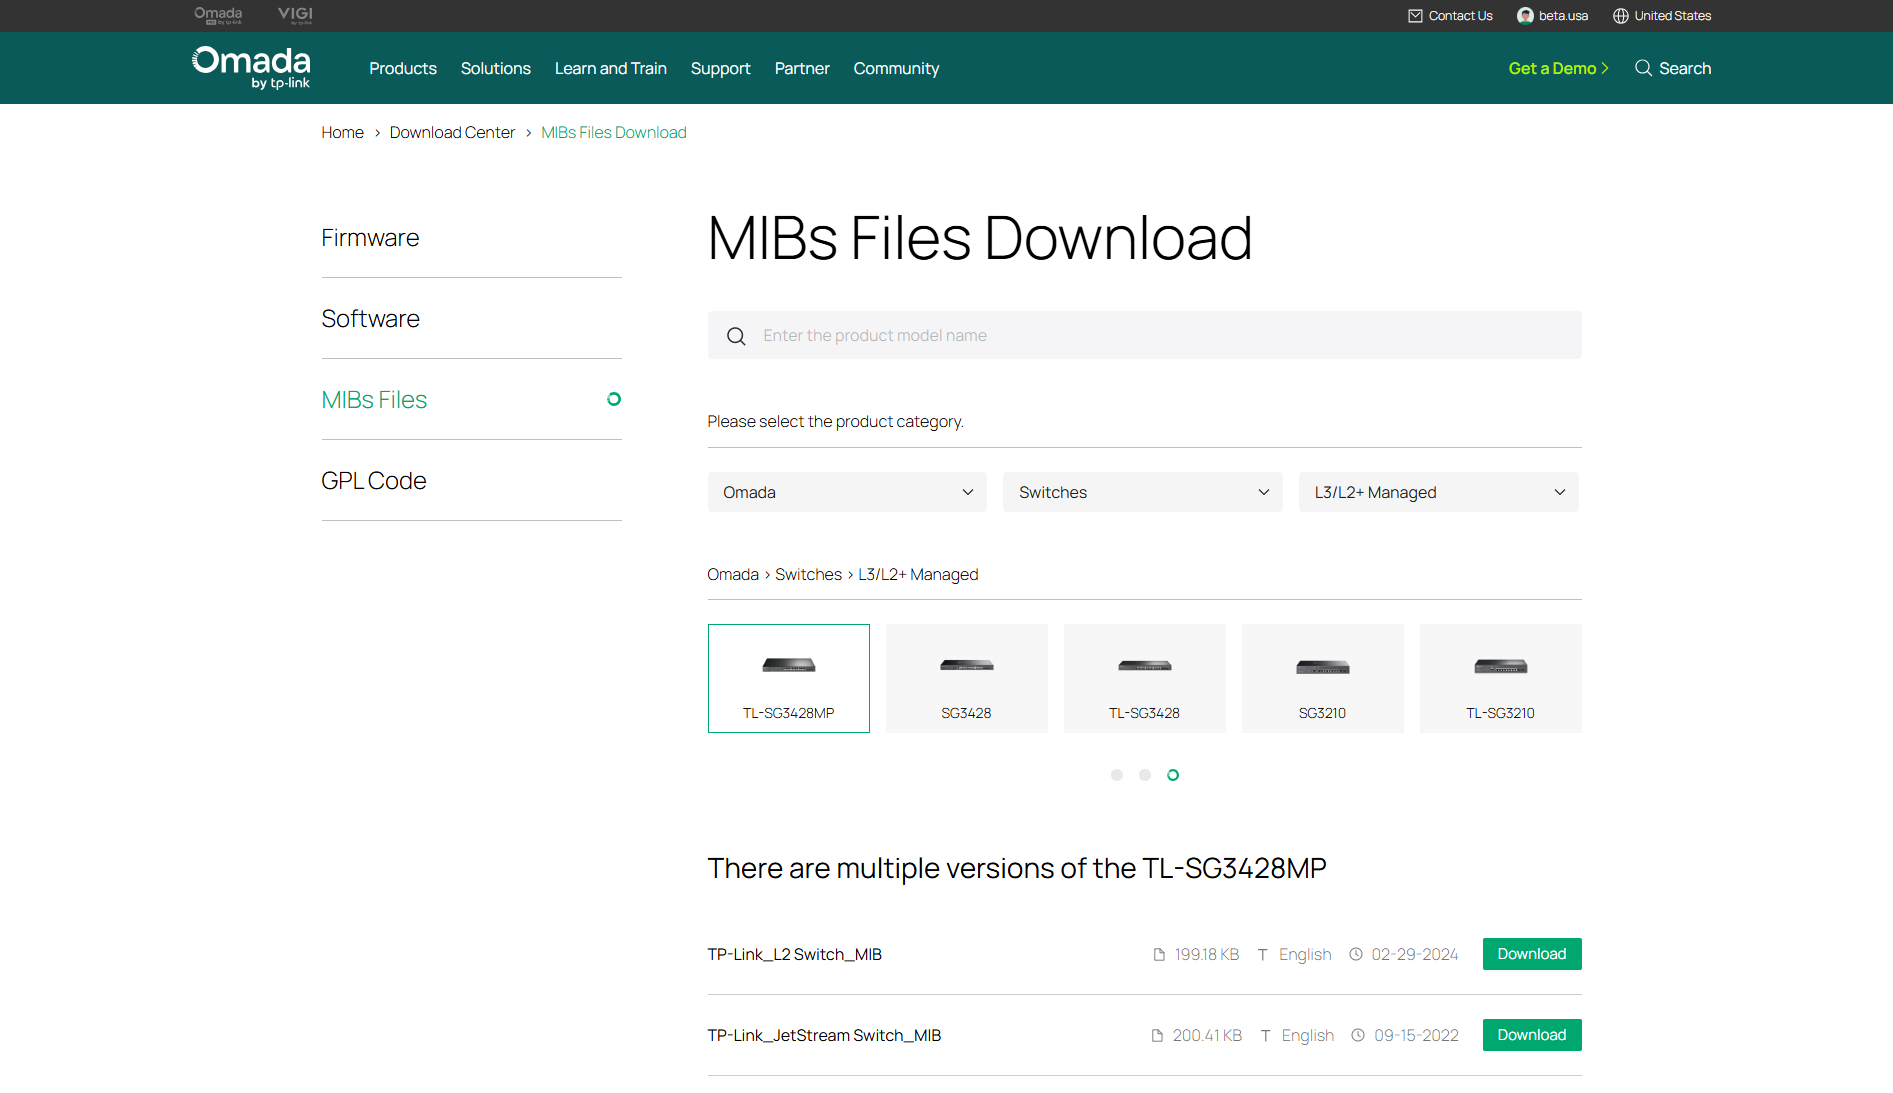Viewport: 1893px width, 1093px height.
Task: Open the VIGI brand link in top bar
Action: coord(295,15)
